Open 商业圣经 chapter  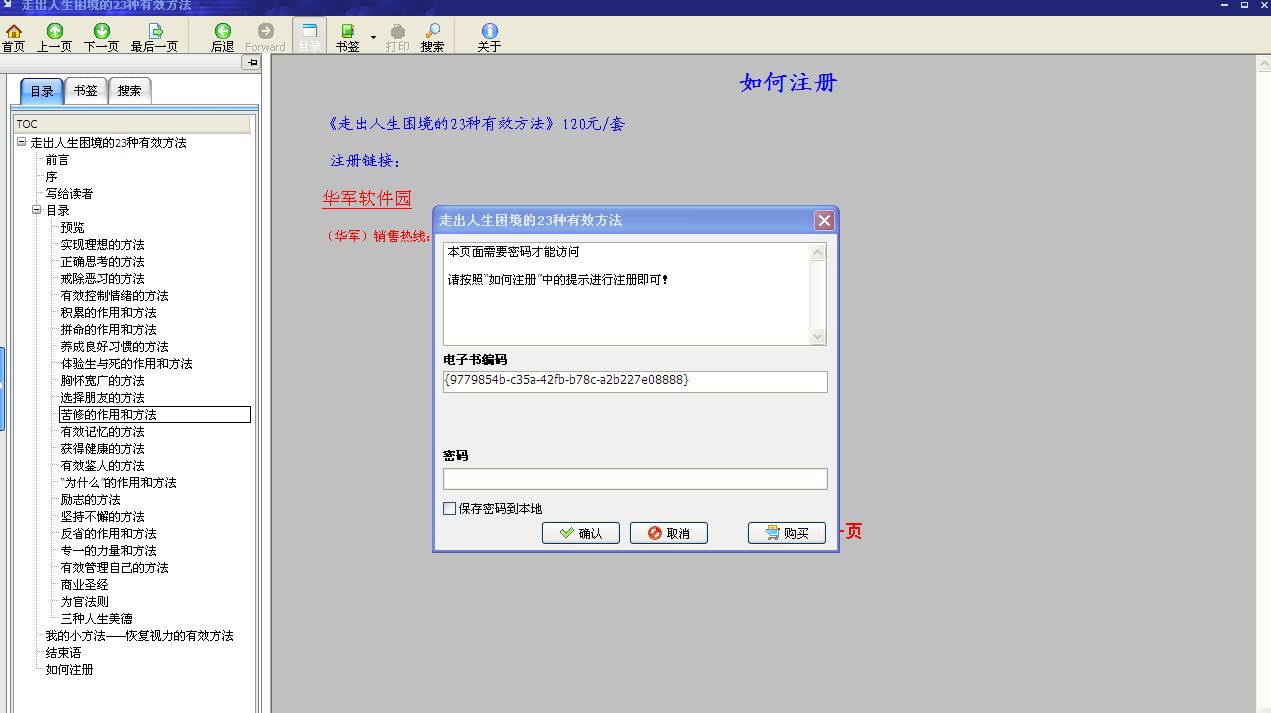[84, 585]
